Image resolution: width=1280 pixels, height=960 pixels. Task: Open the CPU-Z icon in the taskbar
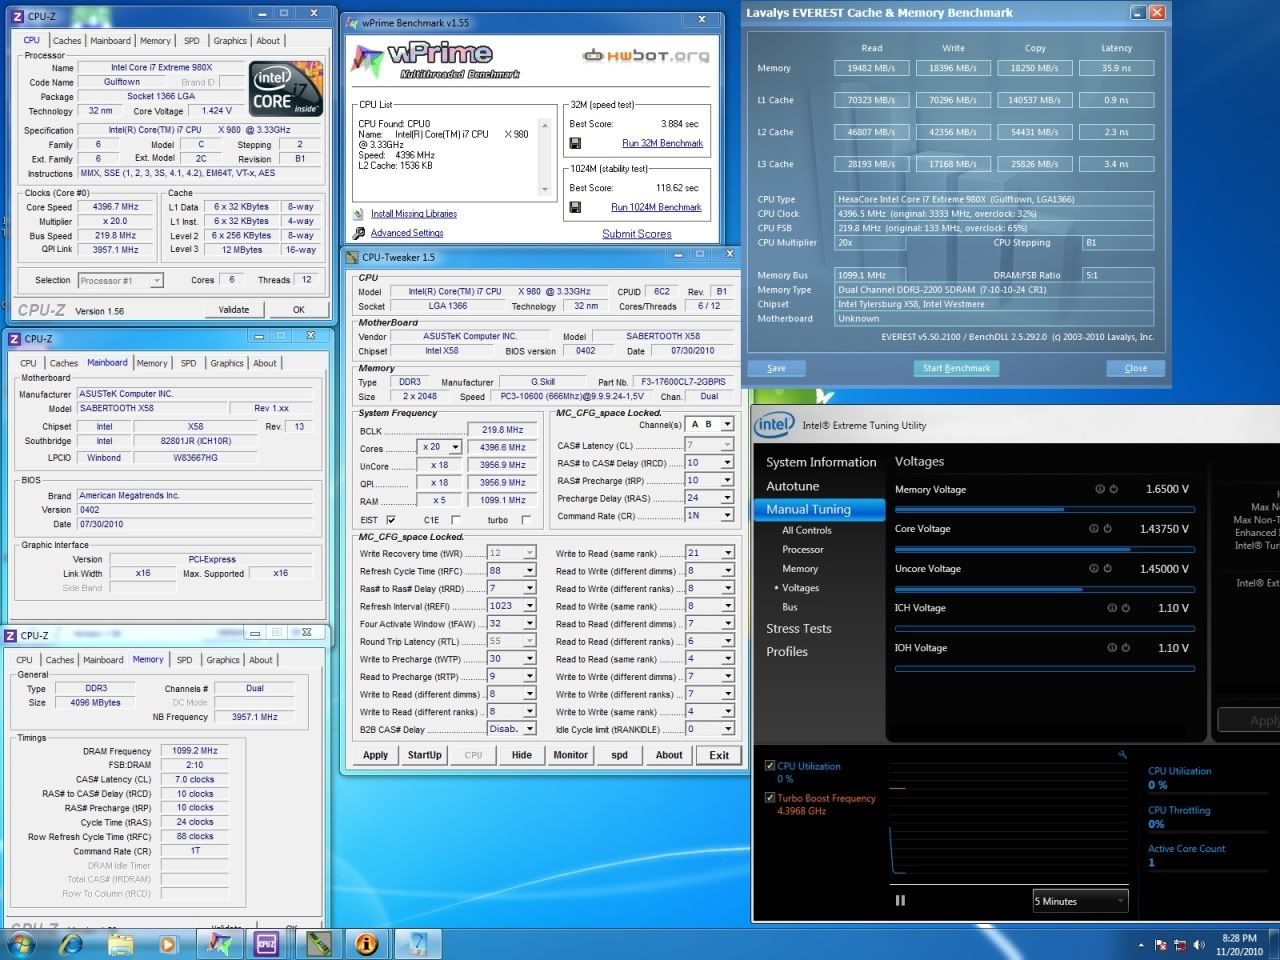click(267, 943)
